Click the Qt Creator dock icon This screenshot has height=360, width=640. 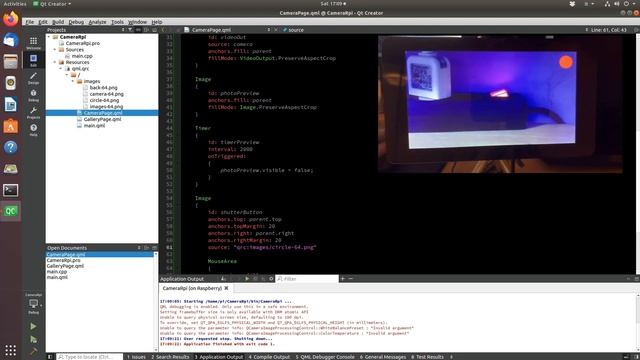point(11,211)
